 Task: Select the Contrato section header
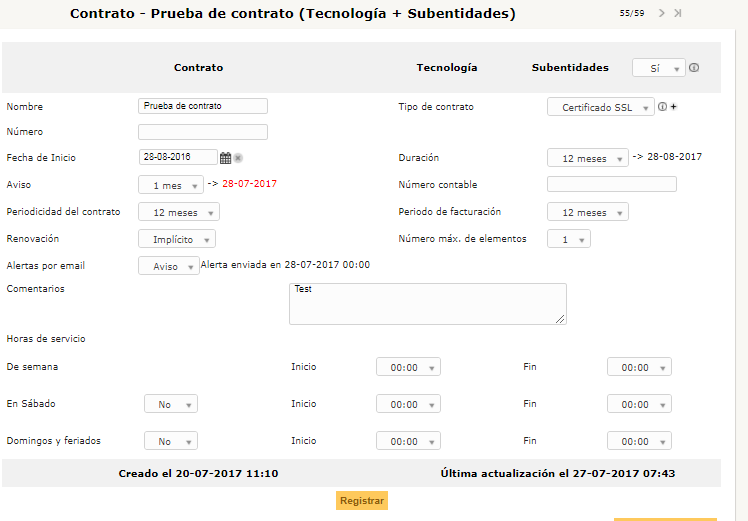(198, 68)
